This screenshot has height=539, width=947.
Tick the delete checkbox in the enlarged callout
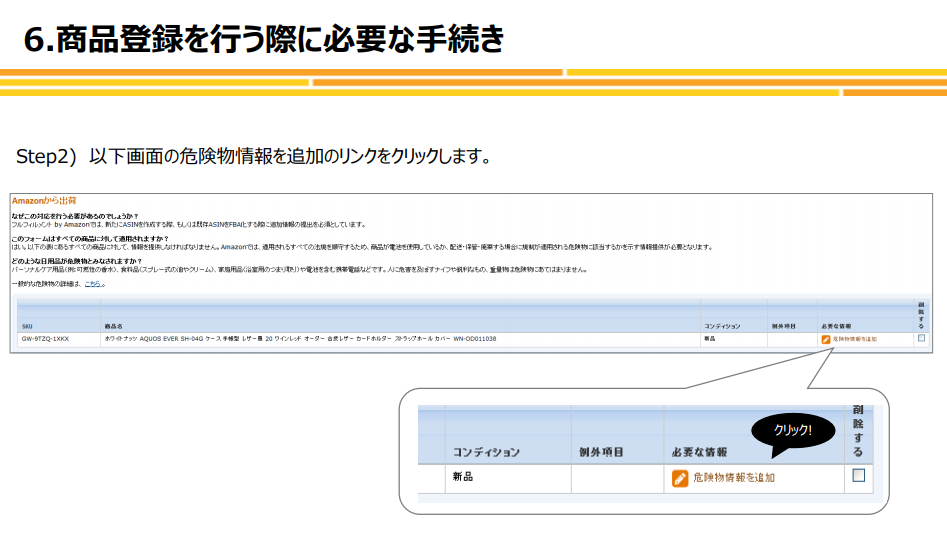coord(858,476)
